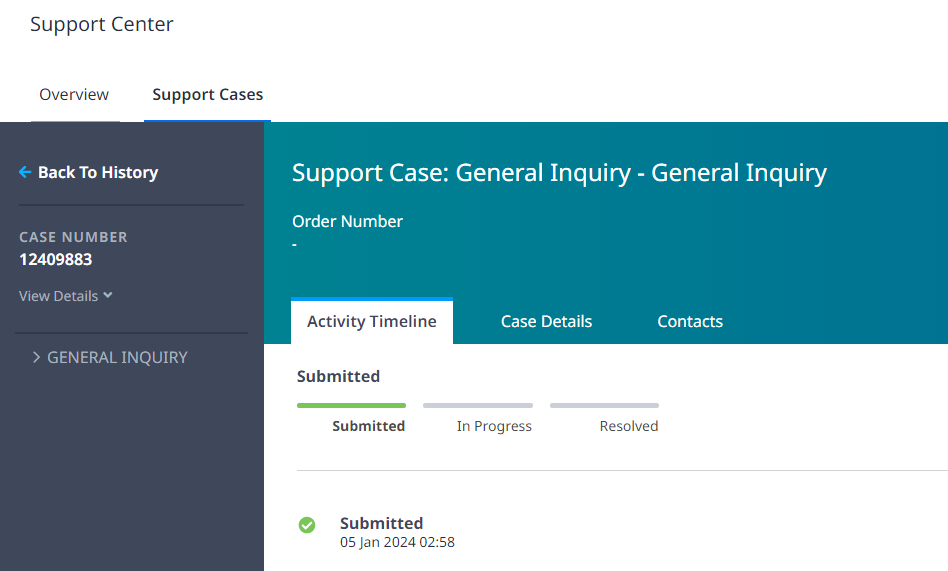This screenshot has width=948, height=571.
Task: Click the Submitted stage label under progress bar
Action: [369, 426]
